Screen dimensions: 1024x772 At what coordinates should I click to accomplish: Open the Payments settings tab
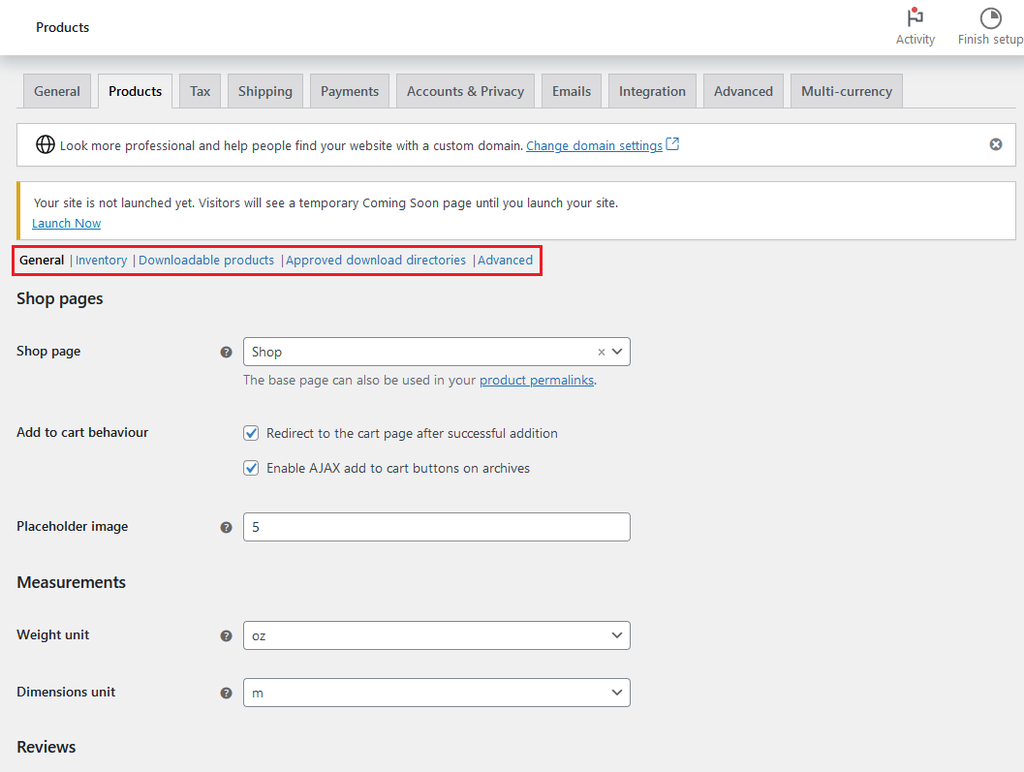point(349,91)
